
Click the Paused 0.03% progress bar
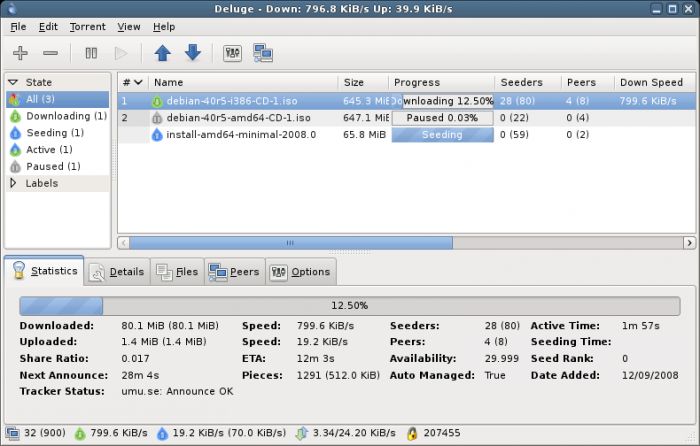(x=442, y=118)
